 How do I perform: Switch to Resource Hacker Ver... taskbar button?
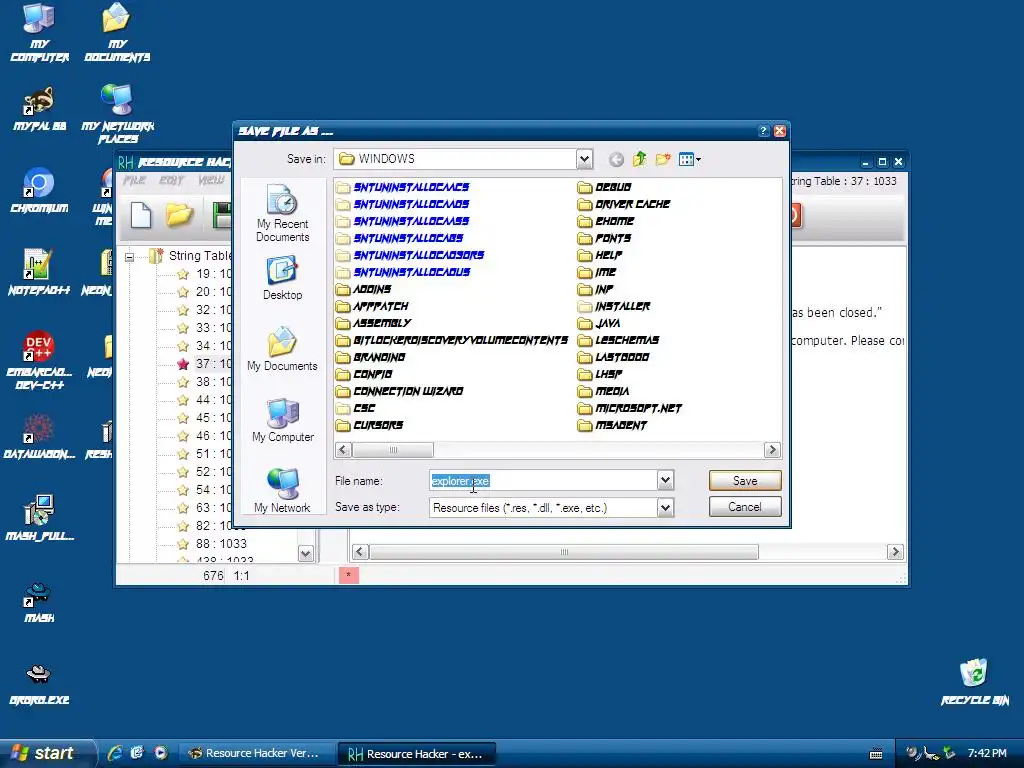coord(255,753)
